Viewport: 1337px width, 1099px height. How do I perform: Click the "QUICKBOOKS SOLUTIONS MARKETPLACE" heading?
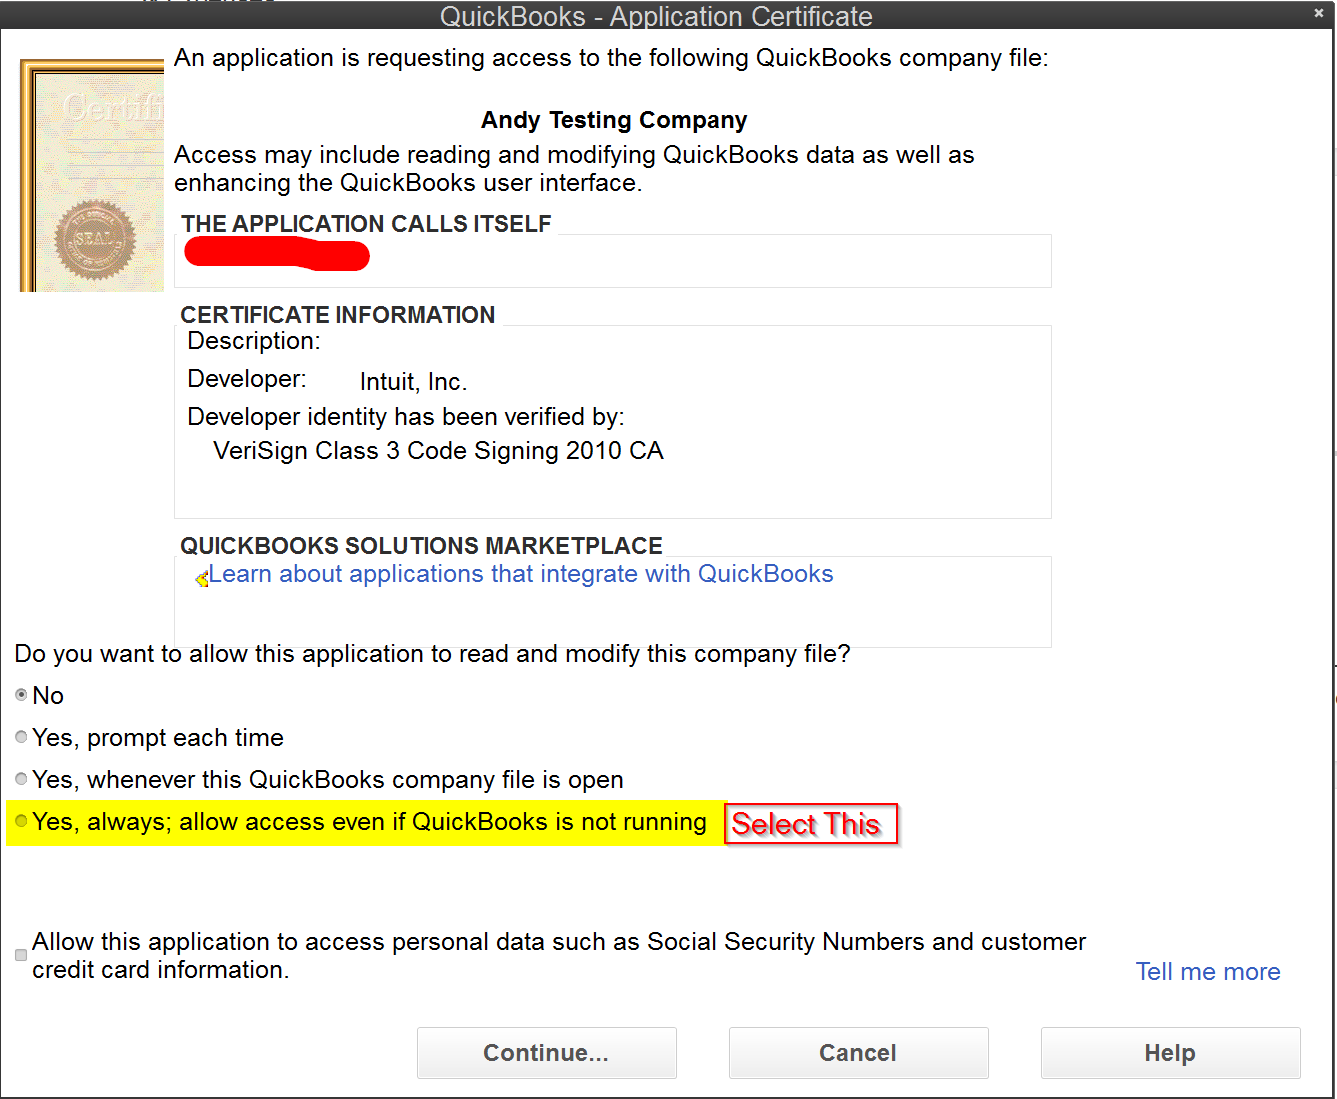point(421,546)
